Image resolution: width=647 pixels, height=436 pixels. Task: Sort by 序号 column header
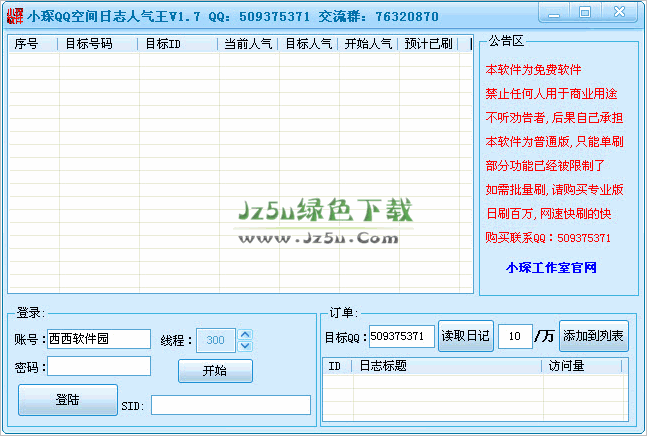[33, 44]
